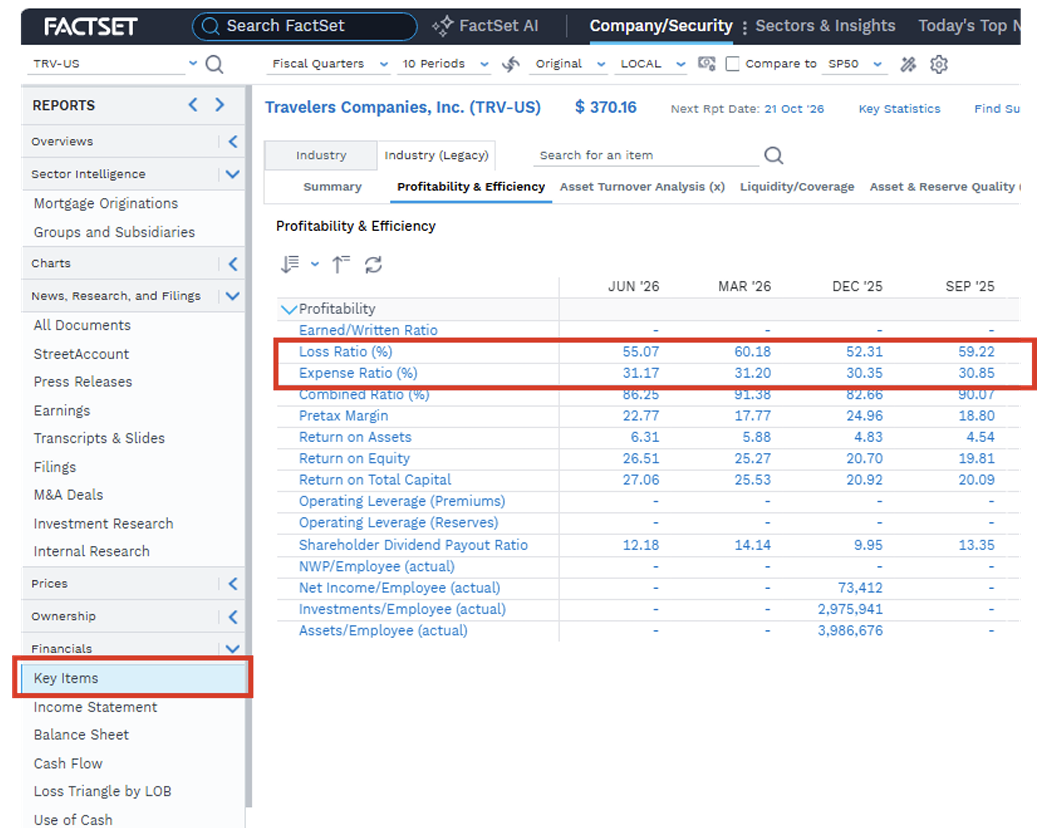Collapse News, Research, and Filings section

coord(232,296)
